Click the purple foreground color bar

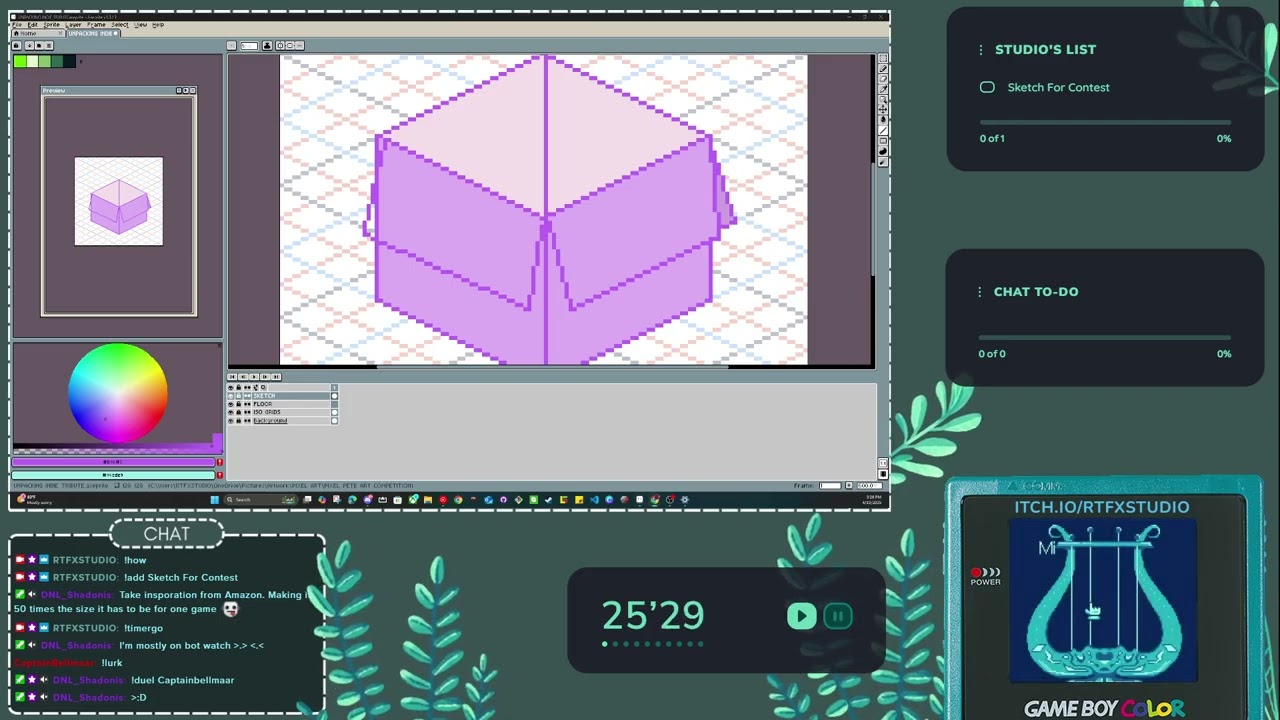click(x=113, y=462)
